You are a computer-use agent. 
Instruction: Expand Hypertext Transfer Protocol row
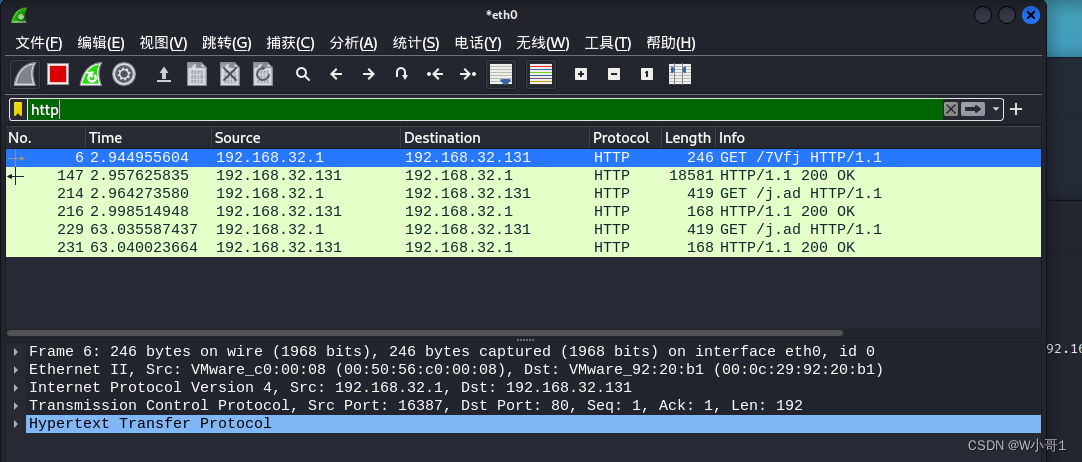pos(16,423)
